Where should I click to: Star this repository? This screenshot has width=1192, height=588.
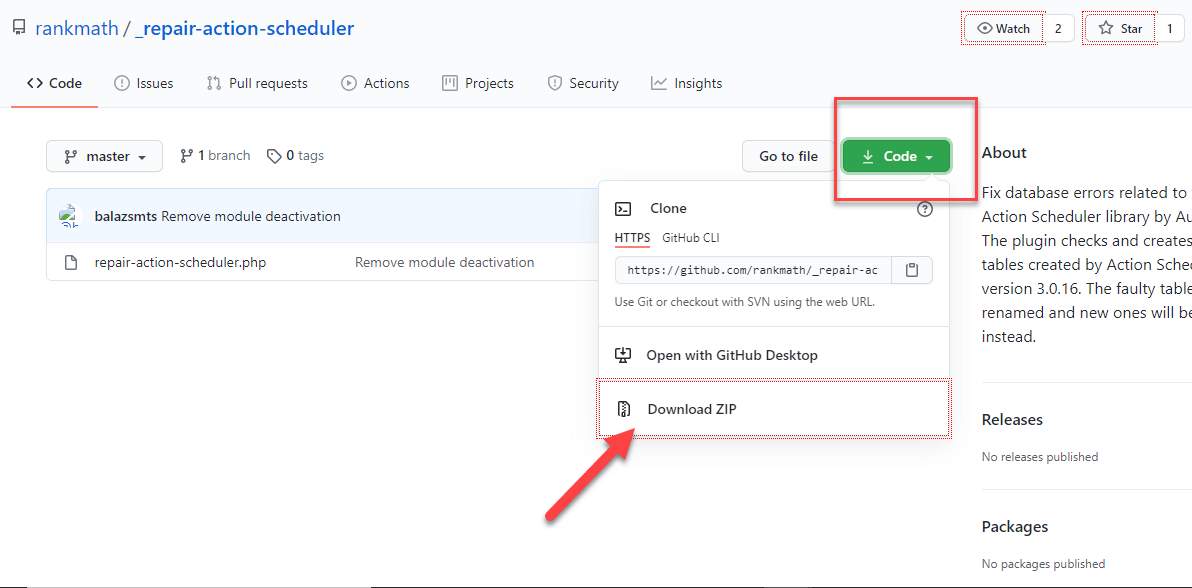pyautogui.click(x=1121, y=29)
